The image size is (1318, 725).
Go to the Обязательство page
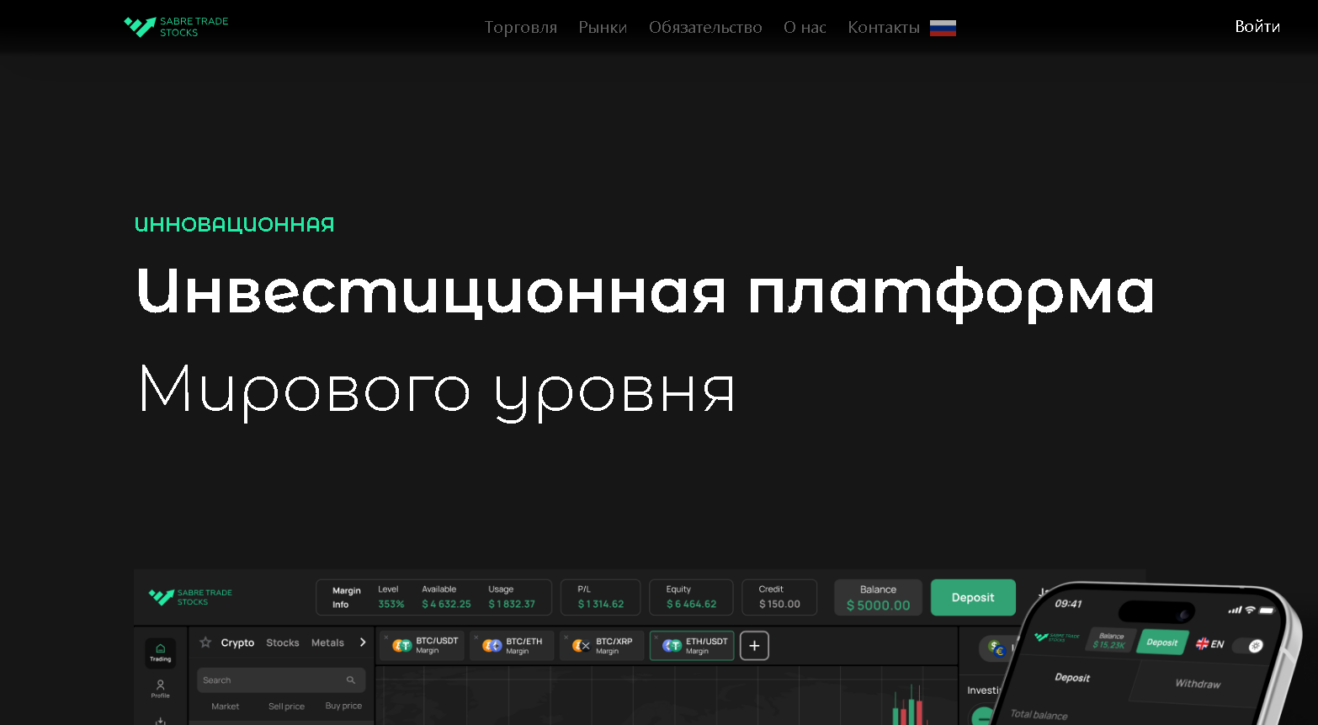pos(705,27)
